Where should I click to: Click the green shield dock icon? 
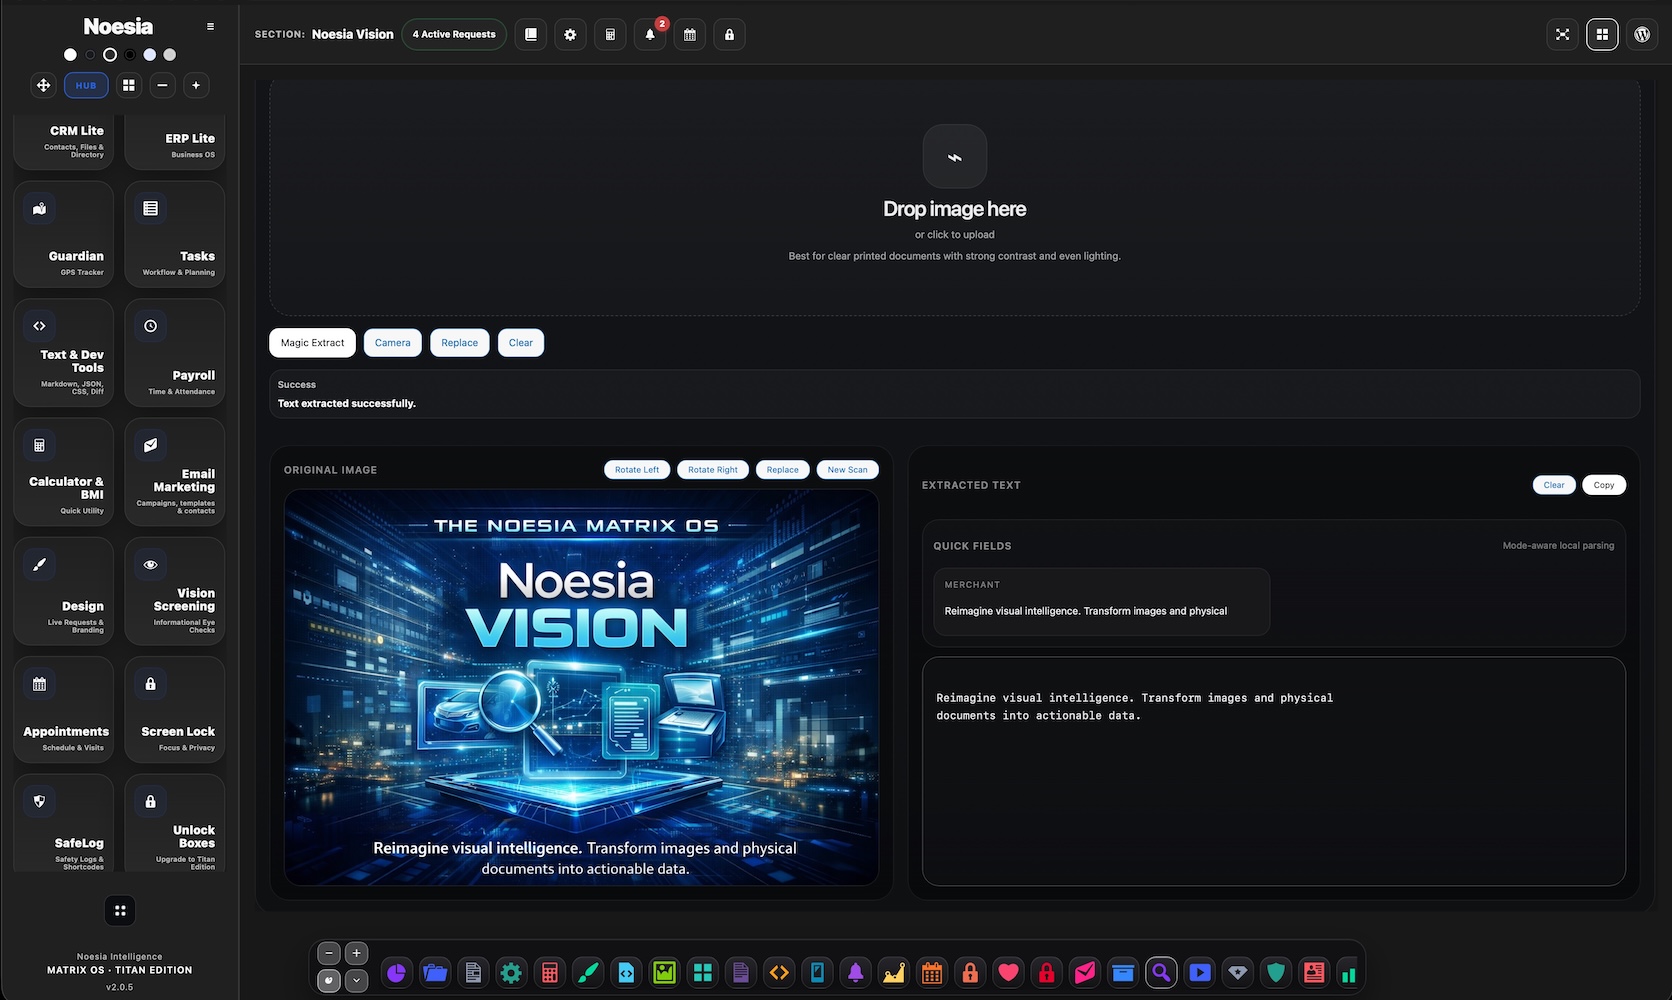point(1276,972)
